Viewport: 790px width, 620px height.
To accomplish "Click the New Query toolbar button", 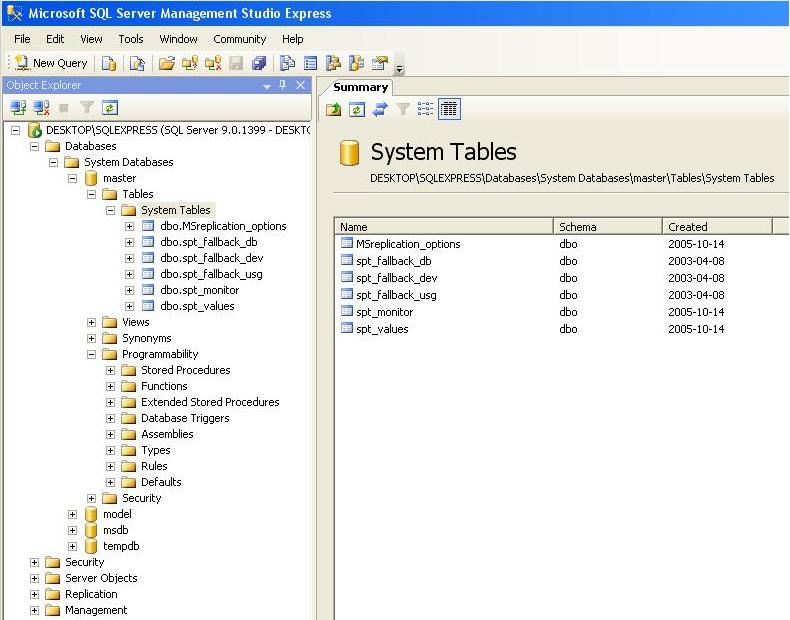I will (x=52, y=63).
